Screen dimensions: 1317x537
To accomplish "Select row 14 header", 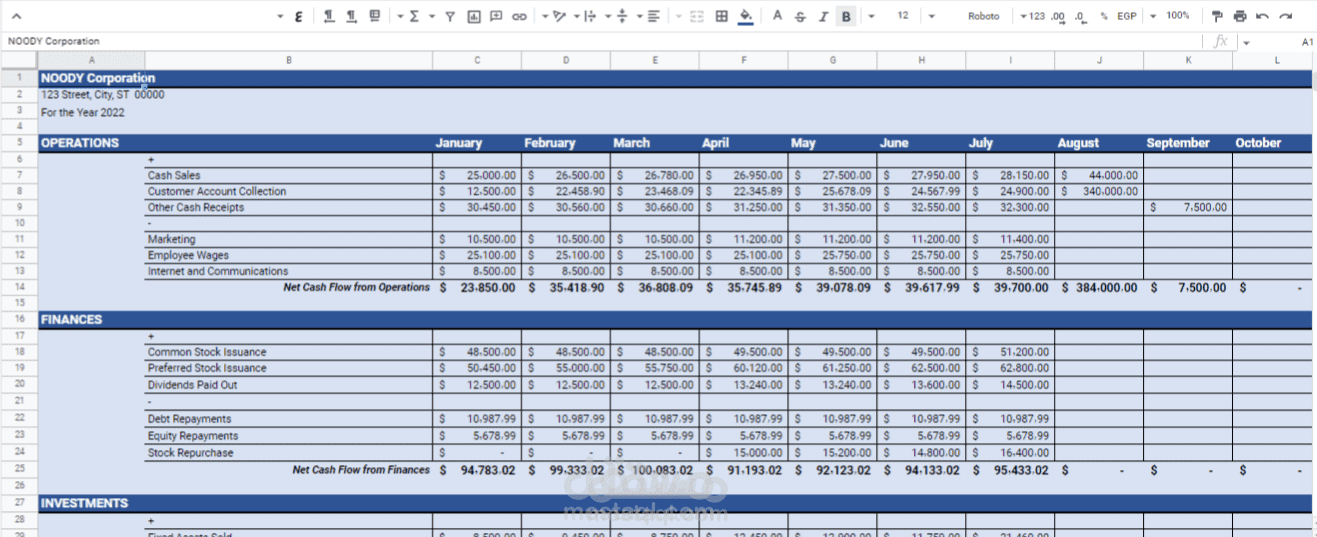I will point(19,287).
